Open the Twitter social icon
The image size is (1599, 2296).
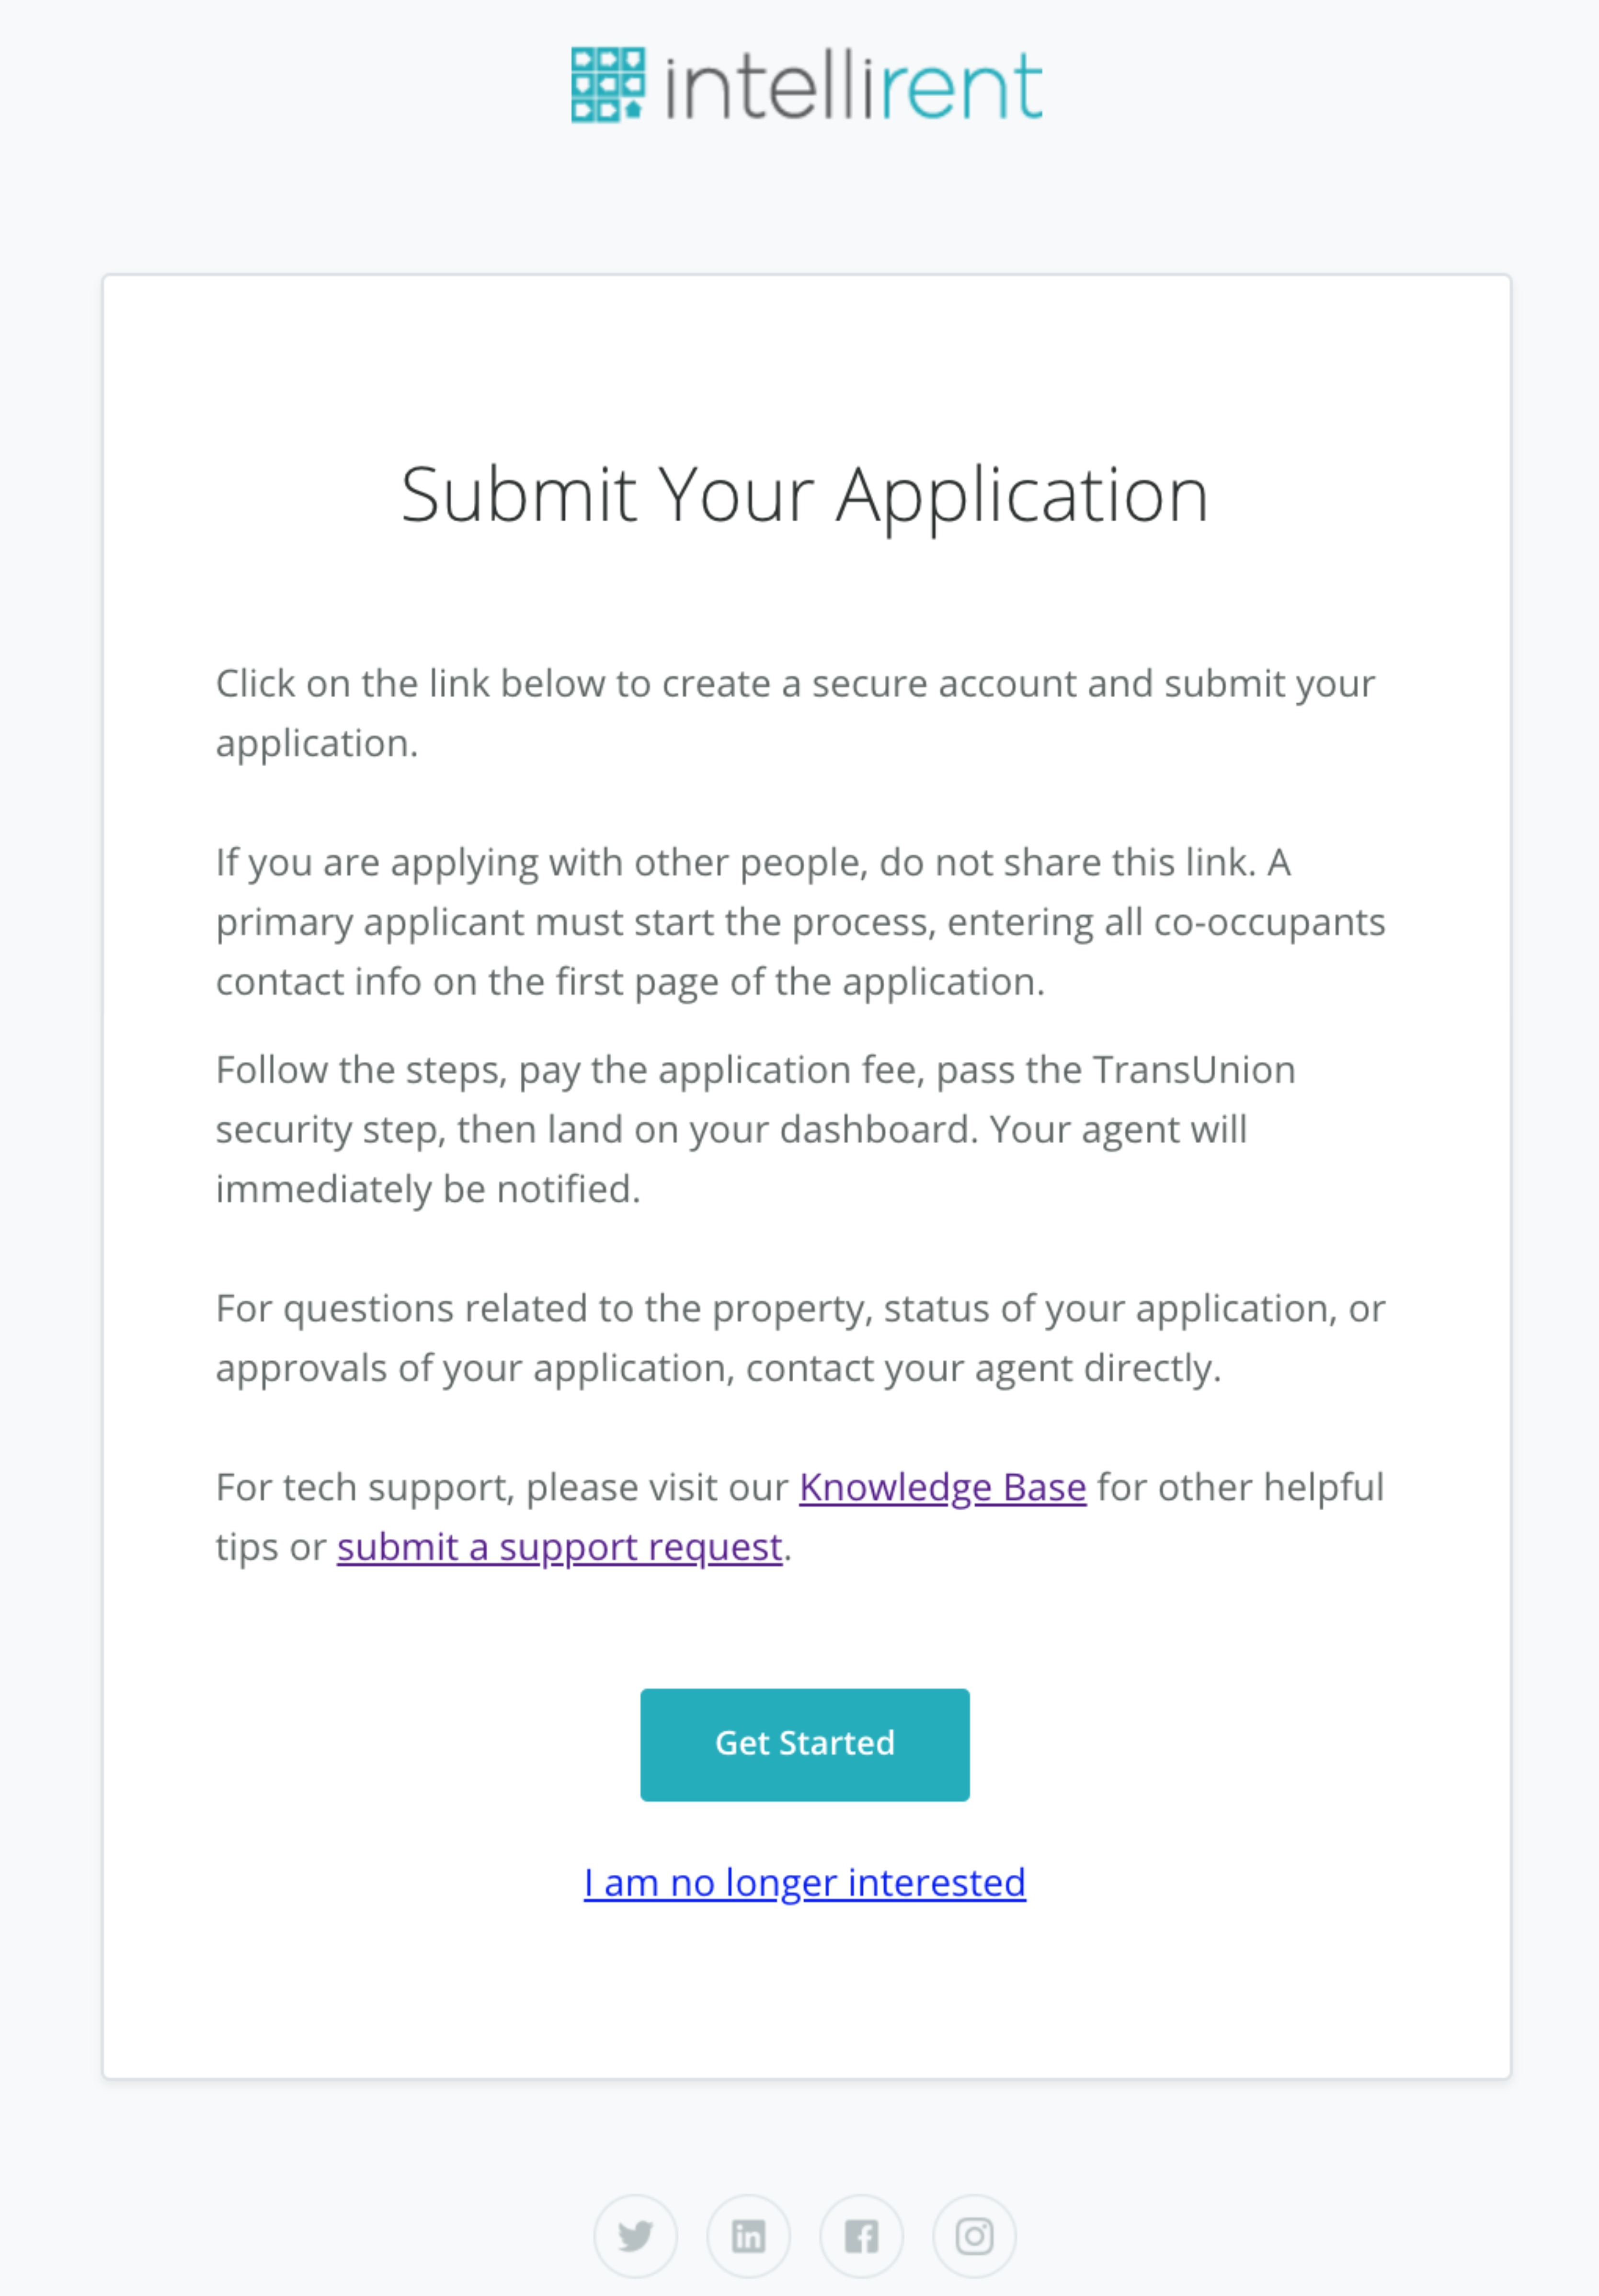635,2236
